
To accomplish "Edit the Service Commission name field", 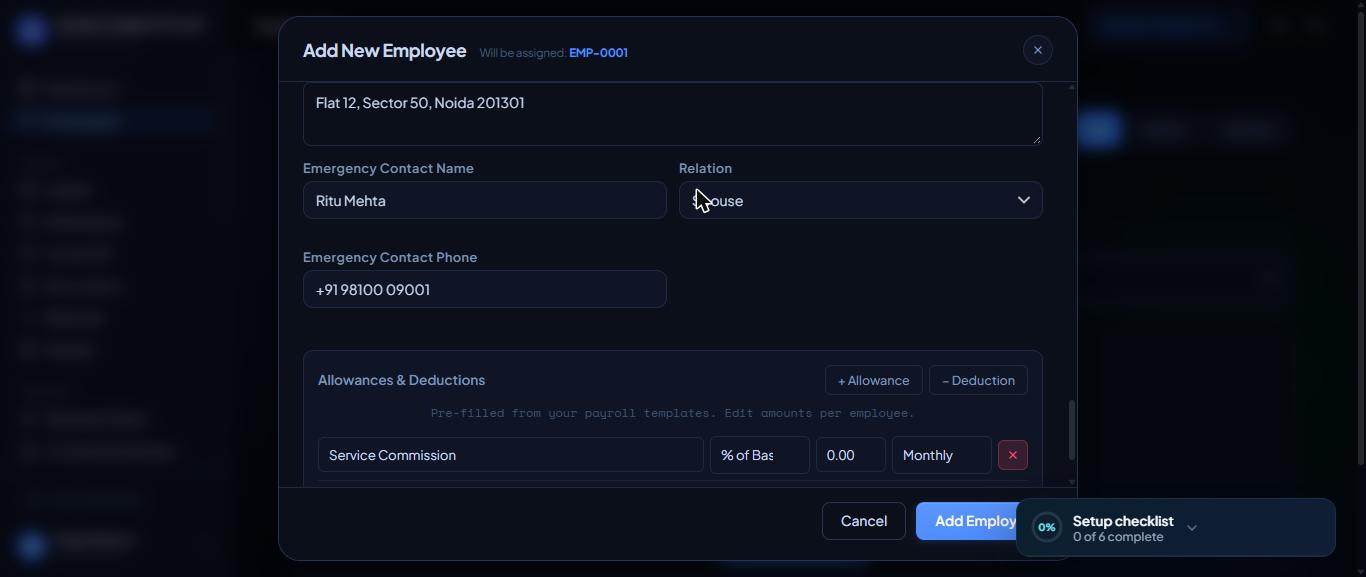I will (x=510, y=455).
